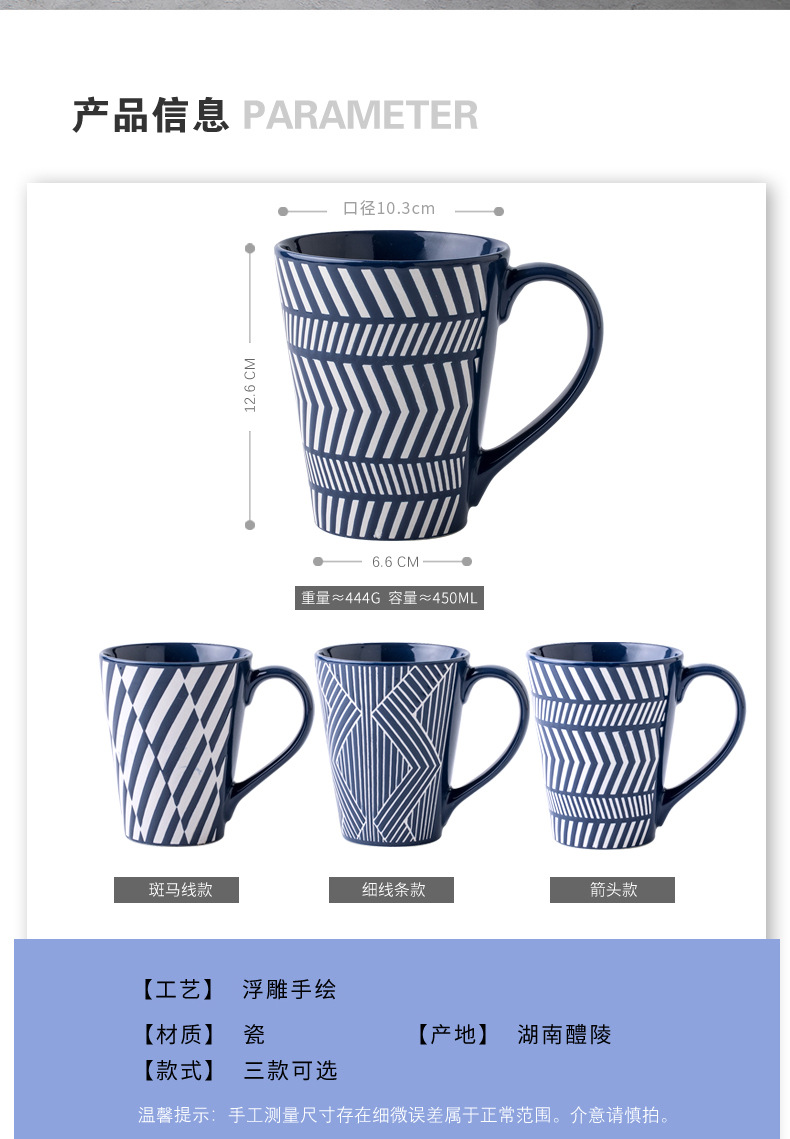
Task: Click the 【产地】 label
Action: click(x=453, y=1034)
